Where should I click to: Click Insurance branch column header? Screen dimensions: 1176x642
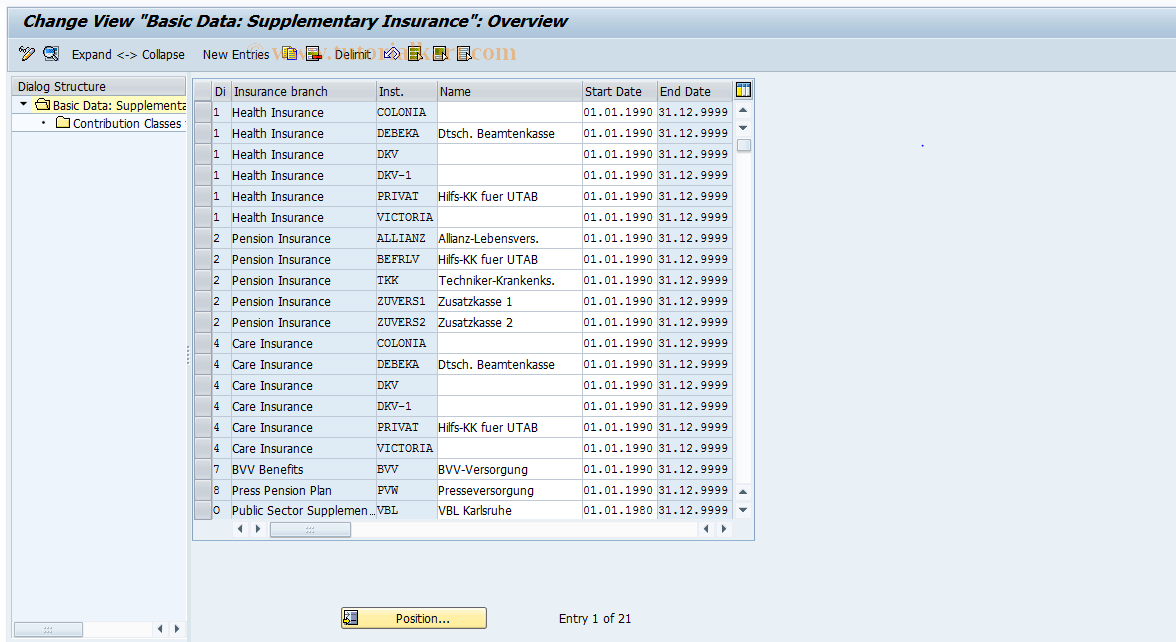[x=303, y=91]
